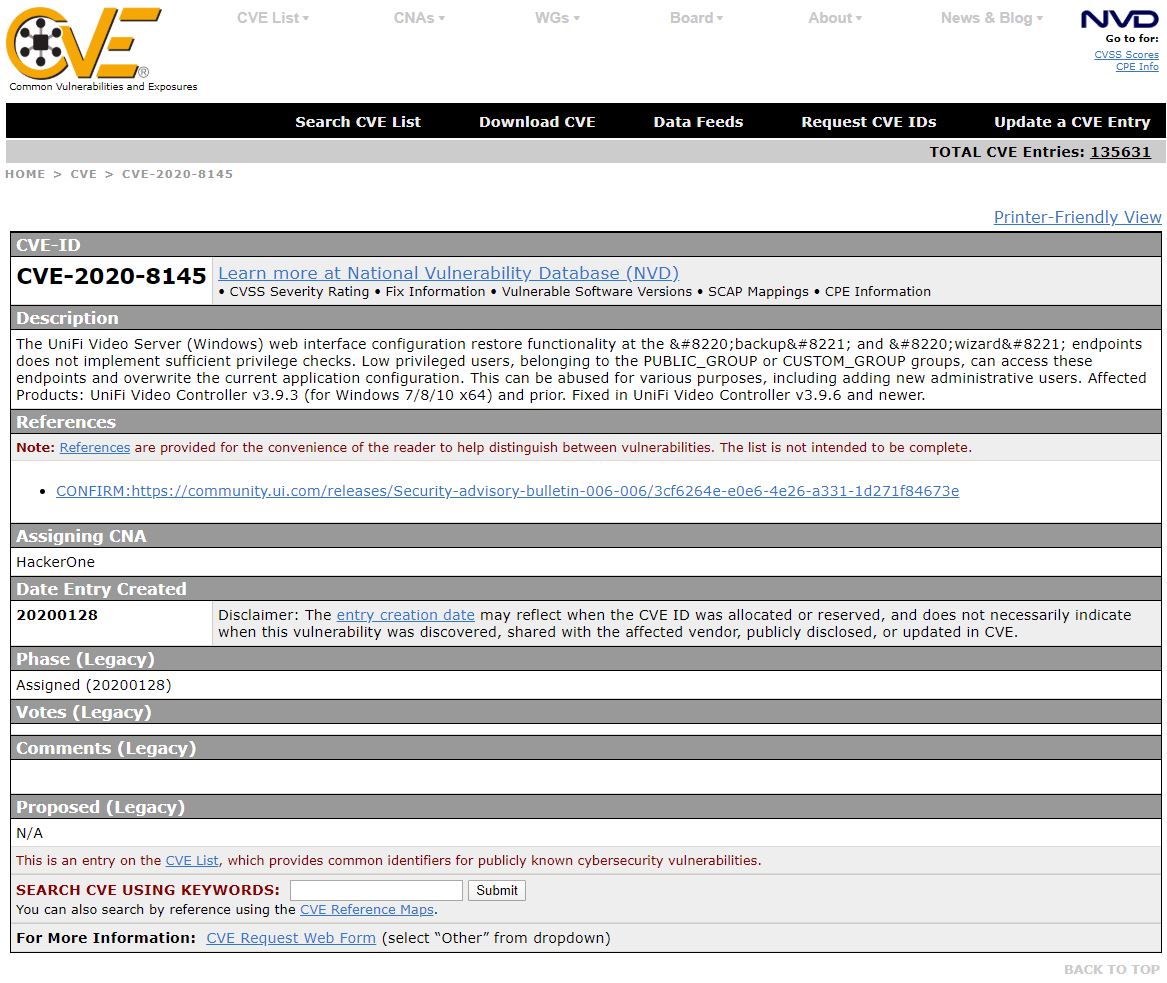
Task: Go to CVE breadcrumb
Action: [x=83, y=174]
